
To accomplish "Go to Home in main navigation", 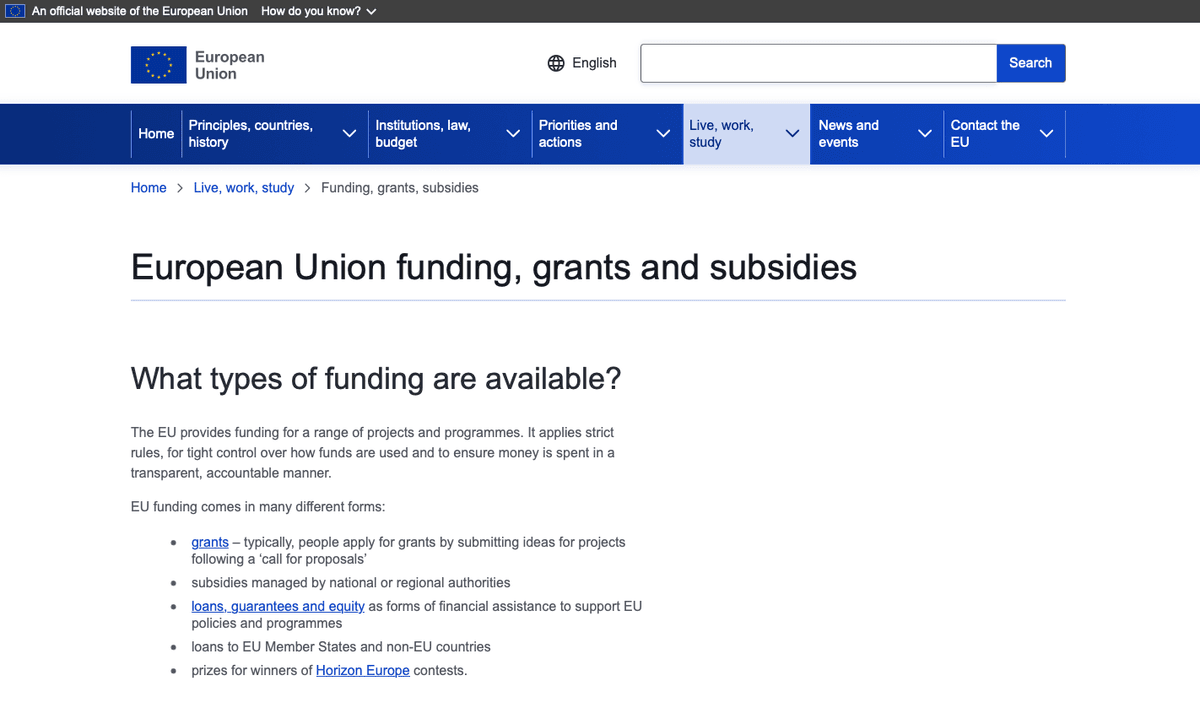I will point(156,133).
